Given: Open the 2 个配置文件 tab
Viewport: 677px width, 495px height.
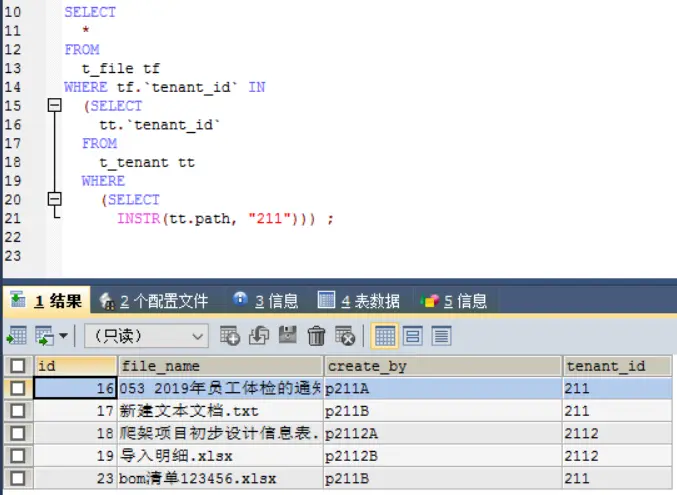Looking at the screenshot, I should coord(154,300).
